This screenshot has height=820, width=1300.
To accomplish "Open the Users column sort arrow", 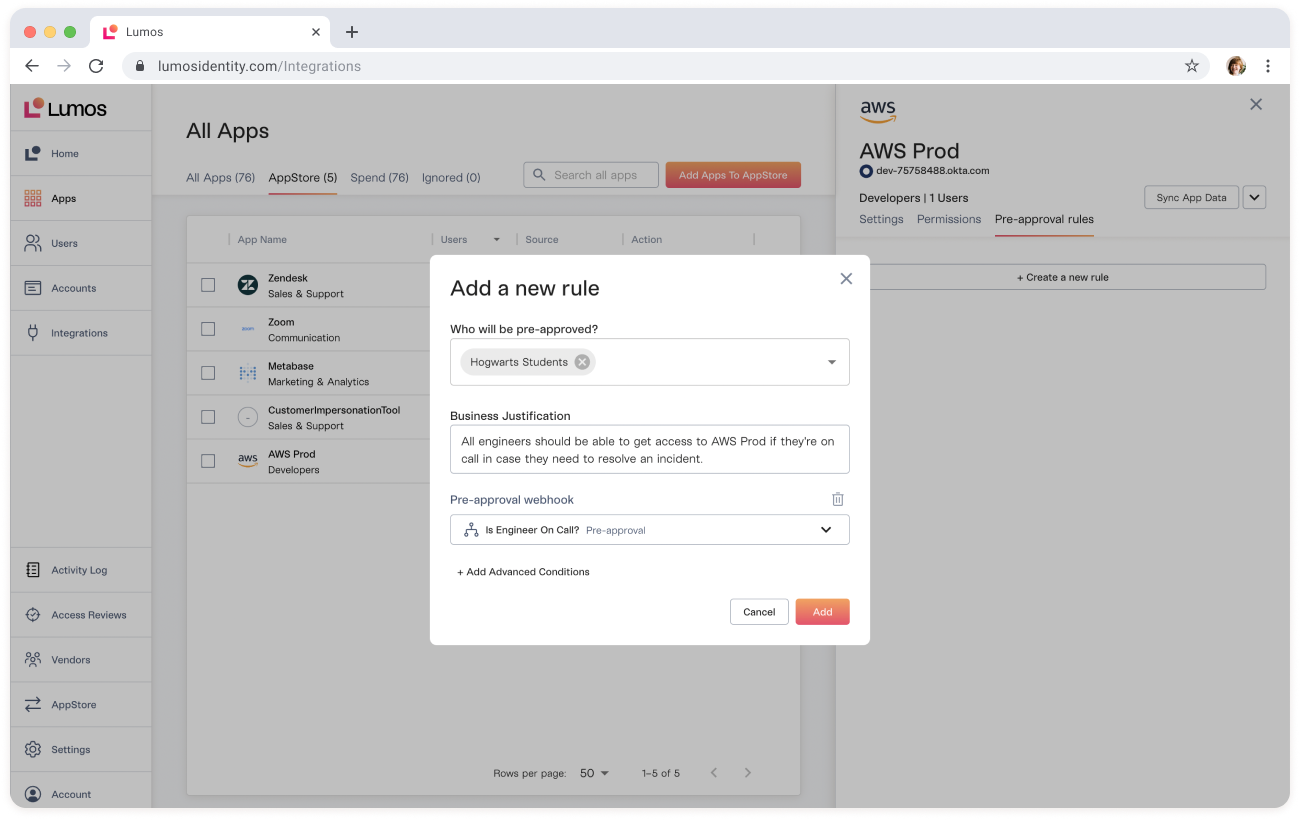I will pos(496,240).
